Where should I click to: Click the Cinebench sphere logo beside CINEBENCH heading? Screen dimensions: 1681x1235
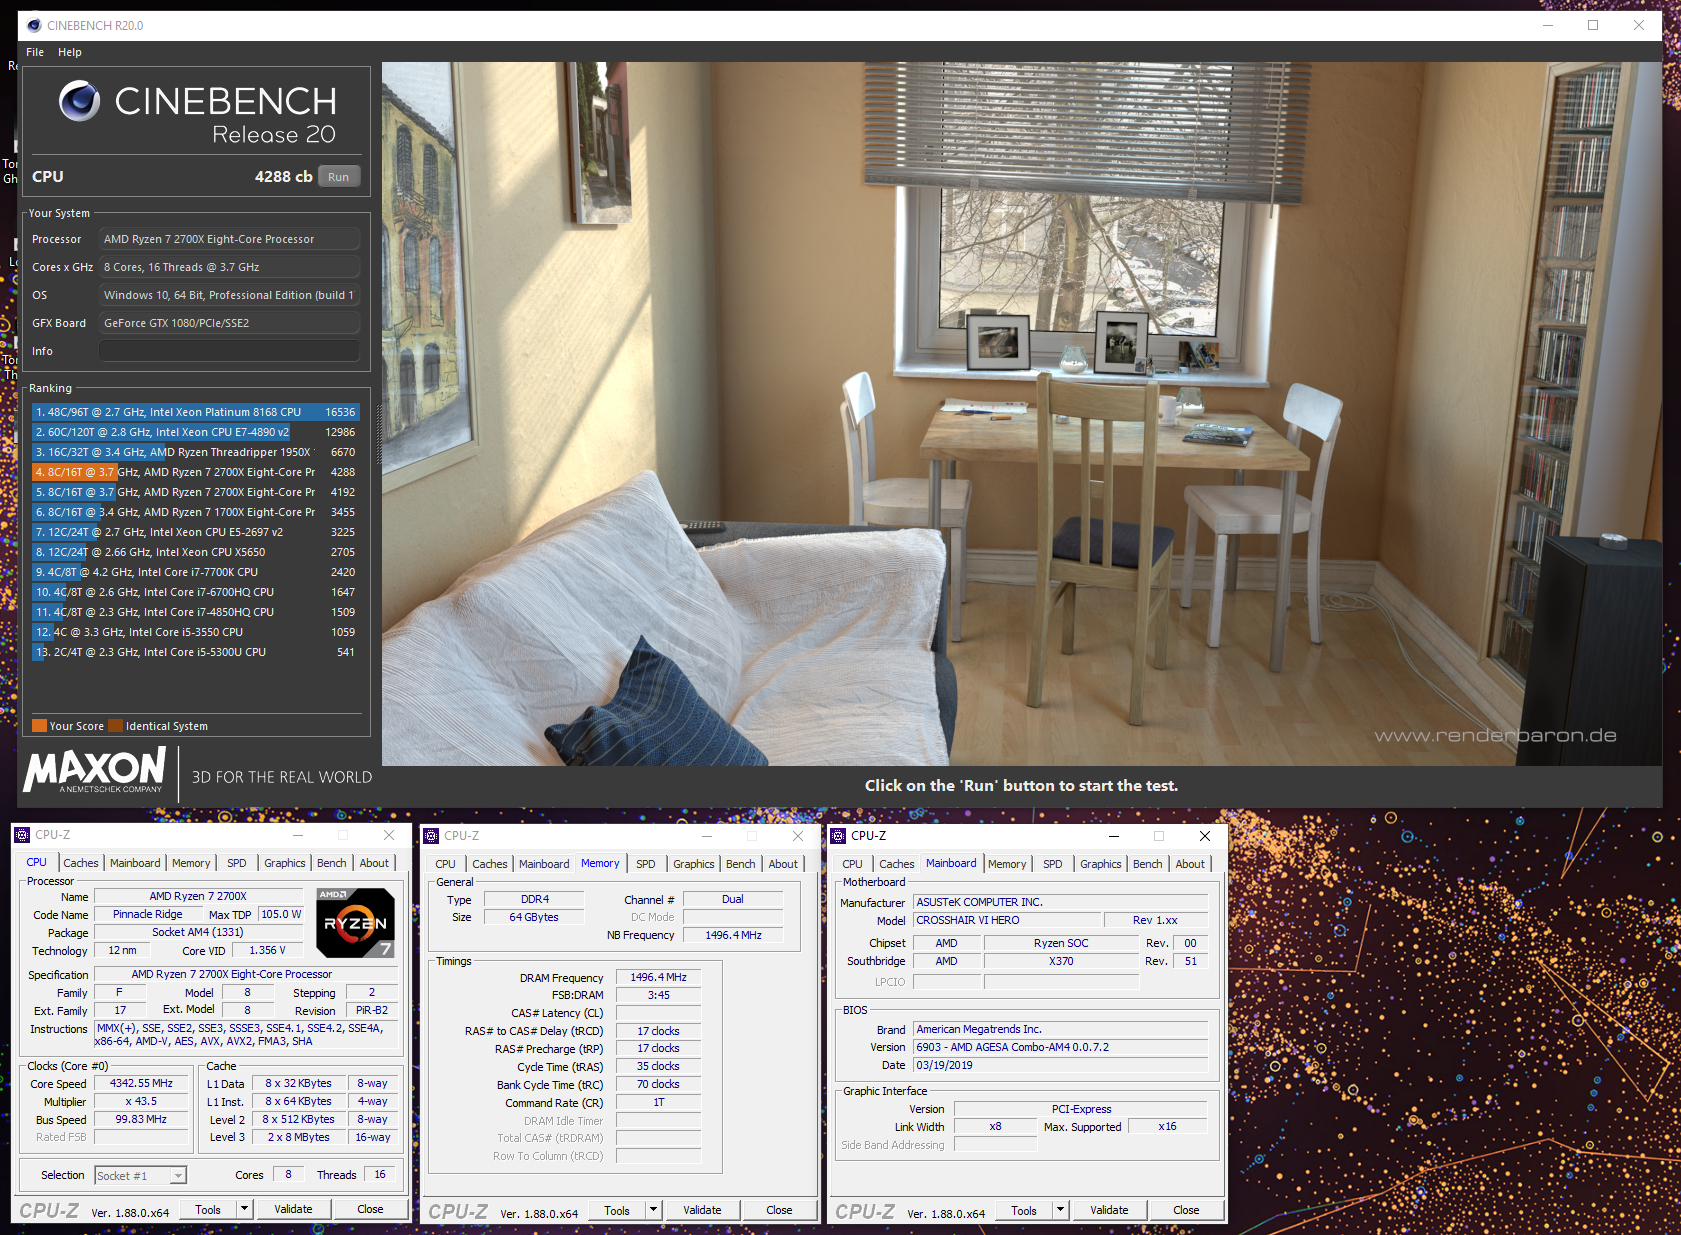[79, 101]
